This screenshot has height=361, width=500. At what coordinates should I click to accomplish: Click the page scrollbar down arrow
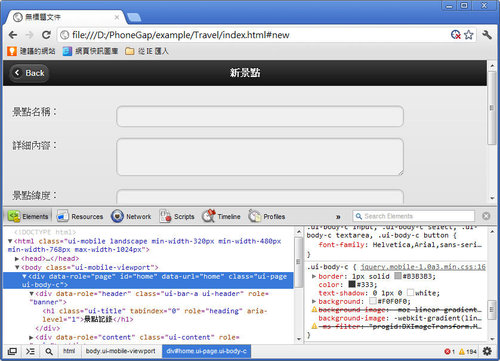pyautogui.click(x=492, y=198)
